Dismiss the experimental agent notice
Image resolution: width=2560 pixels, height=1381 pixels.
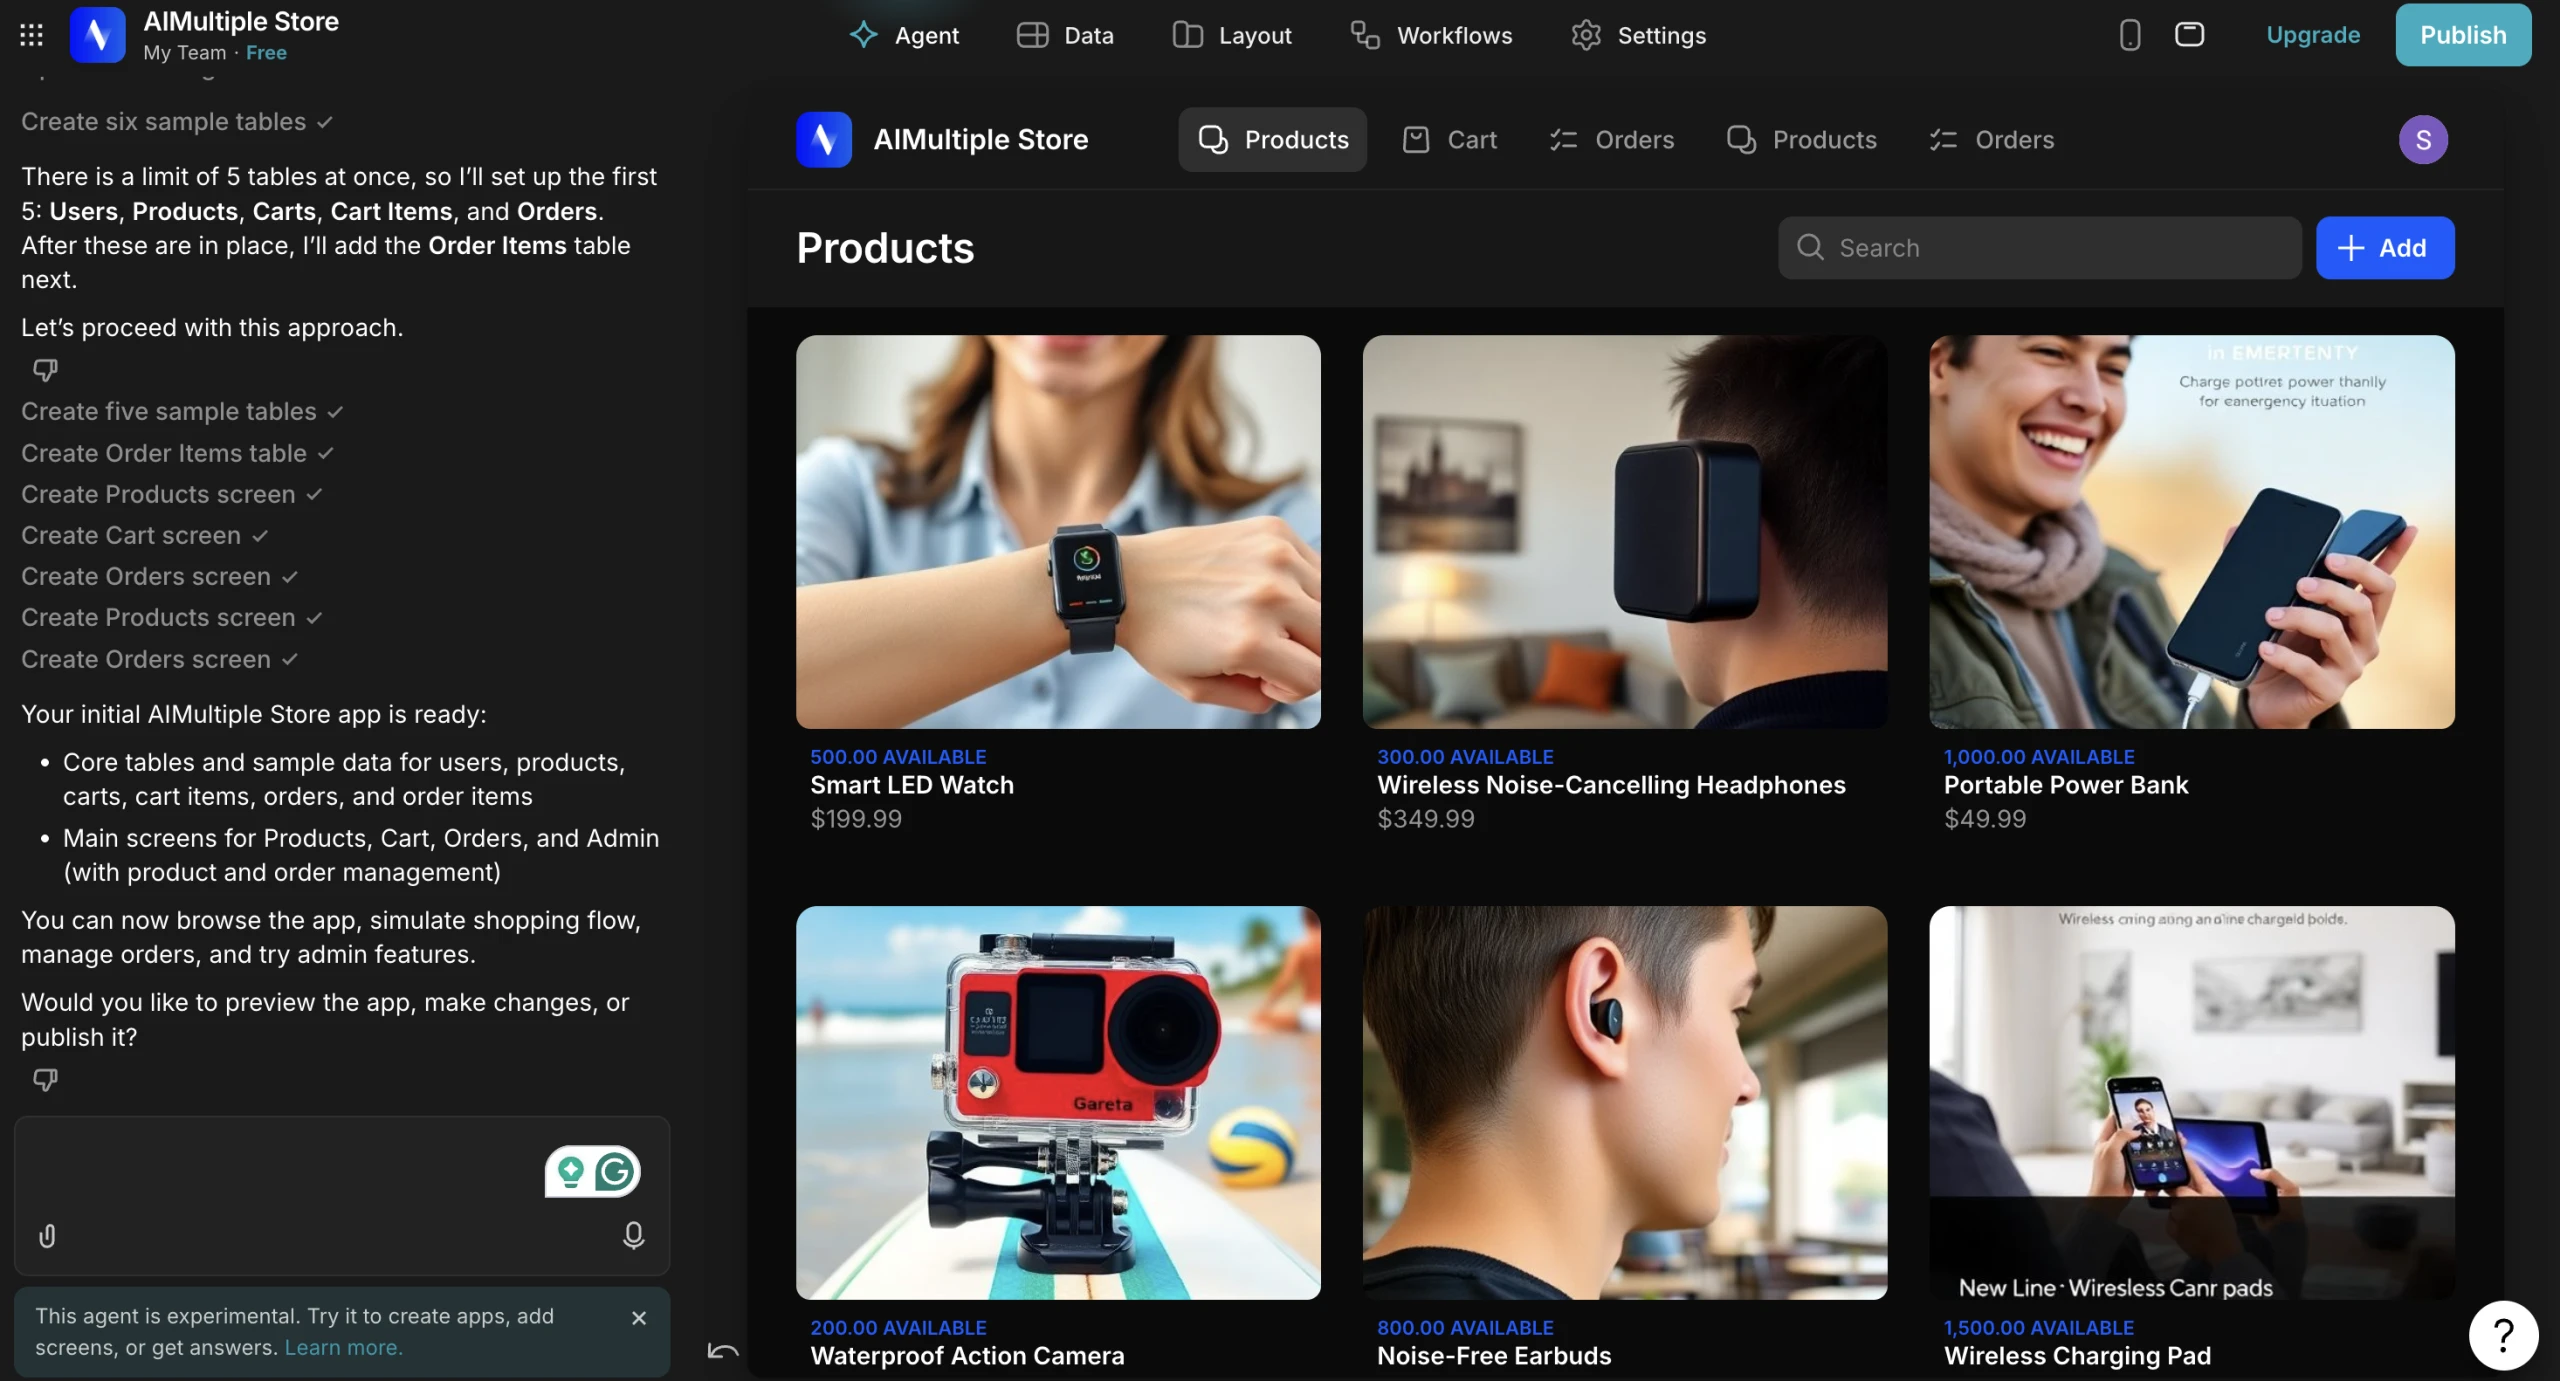(639, 1318)
